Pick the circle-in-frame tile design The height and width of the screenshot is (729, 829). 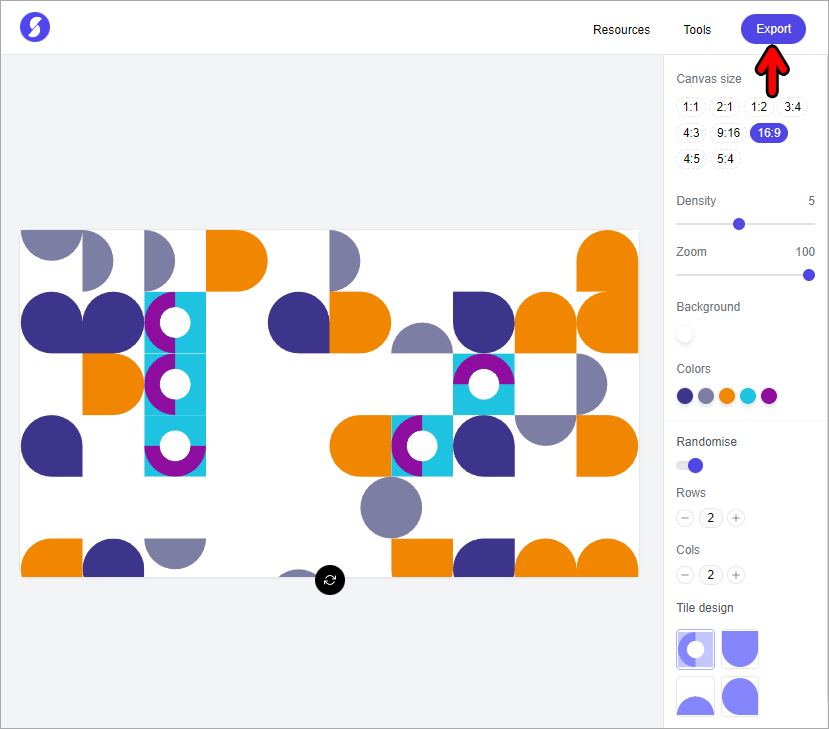click(695, 649)
